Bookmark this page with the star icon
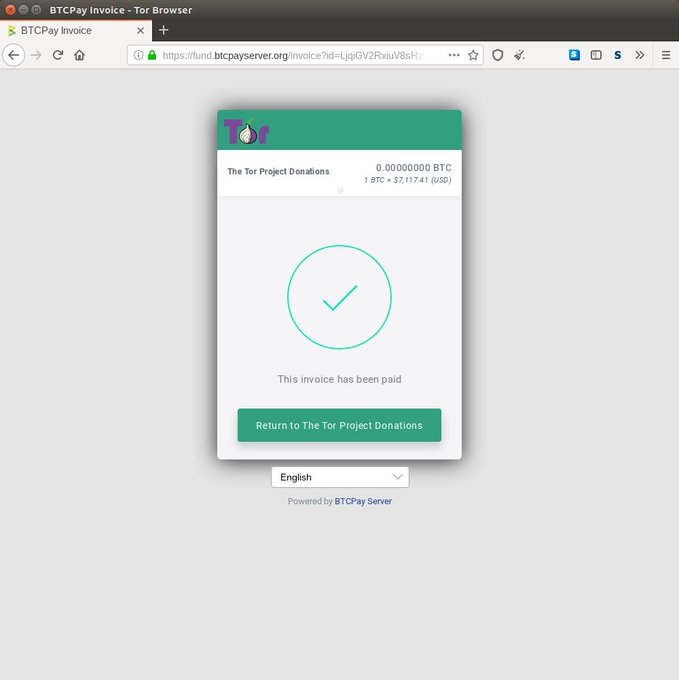679x680 pixels. pos(473,55)
